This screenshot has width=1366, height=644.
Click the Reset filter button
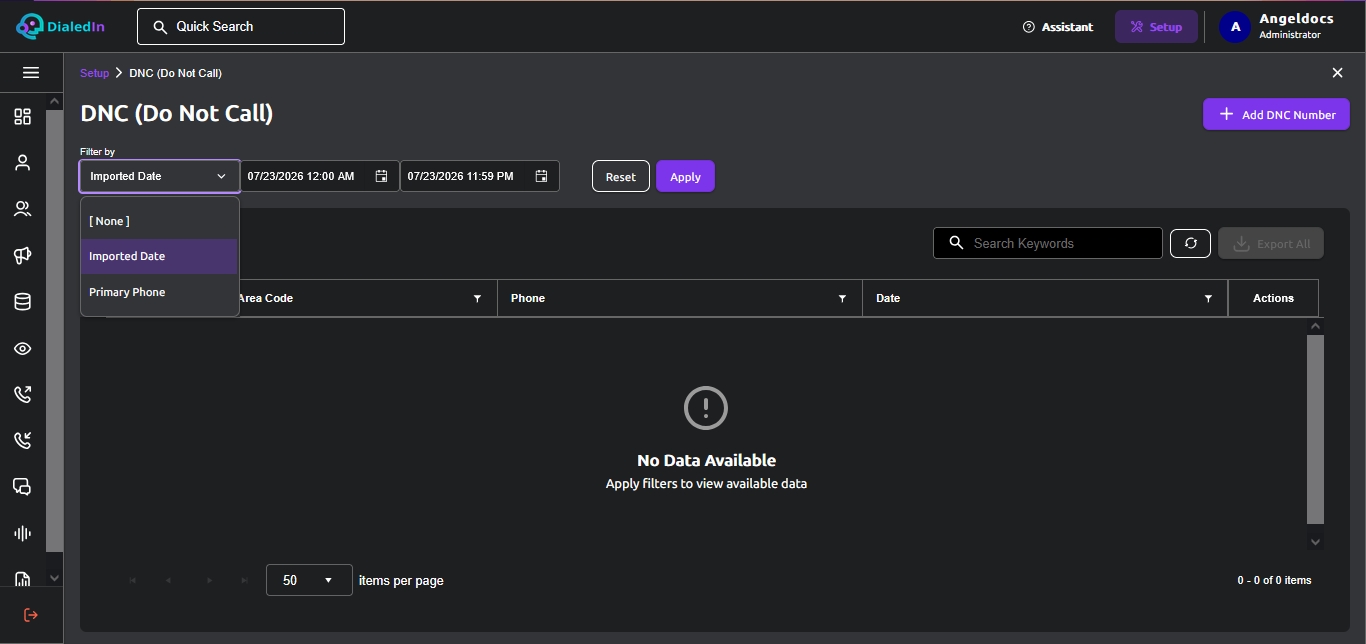pyautogui.click(x=621, y=176)
